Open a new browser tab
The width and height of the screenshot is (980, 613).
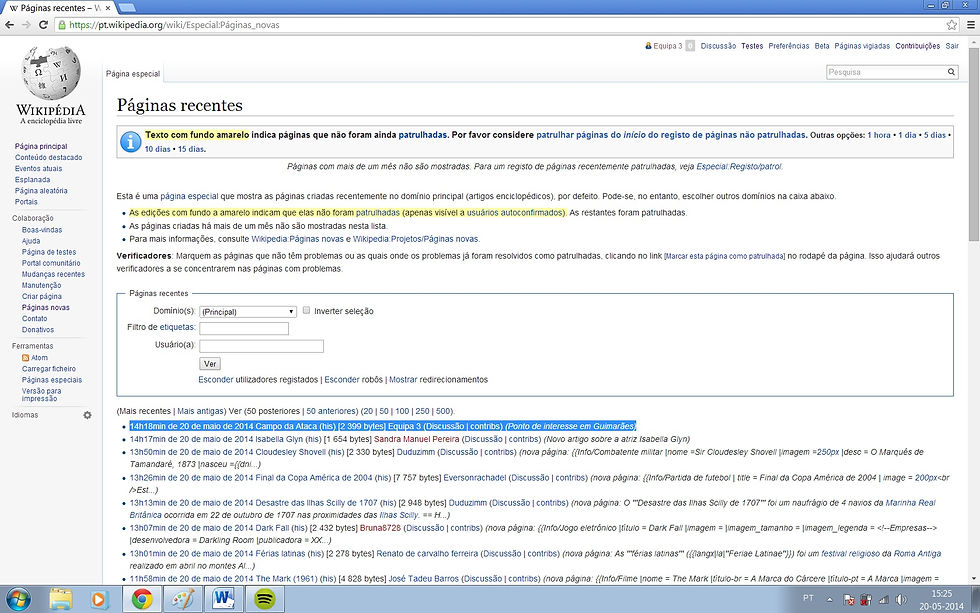click(127, 7)
